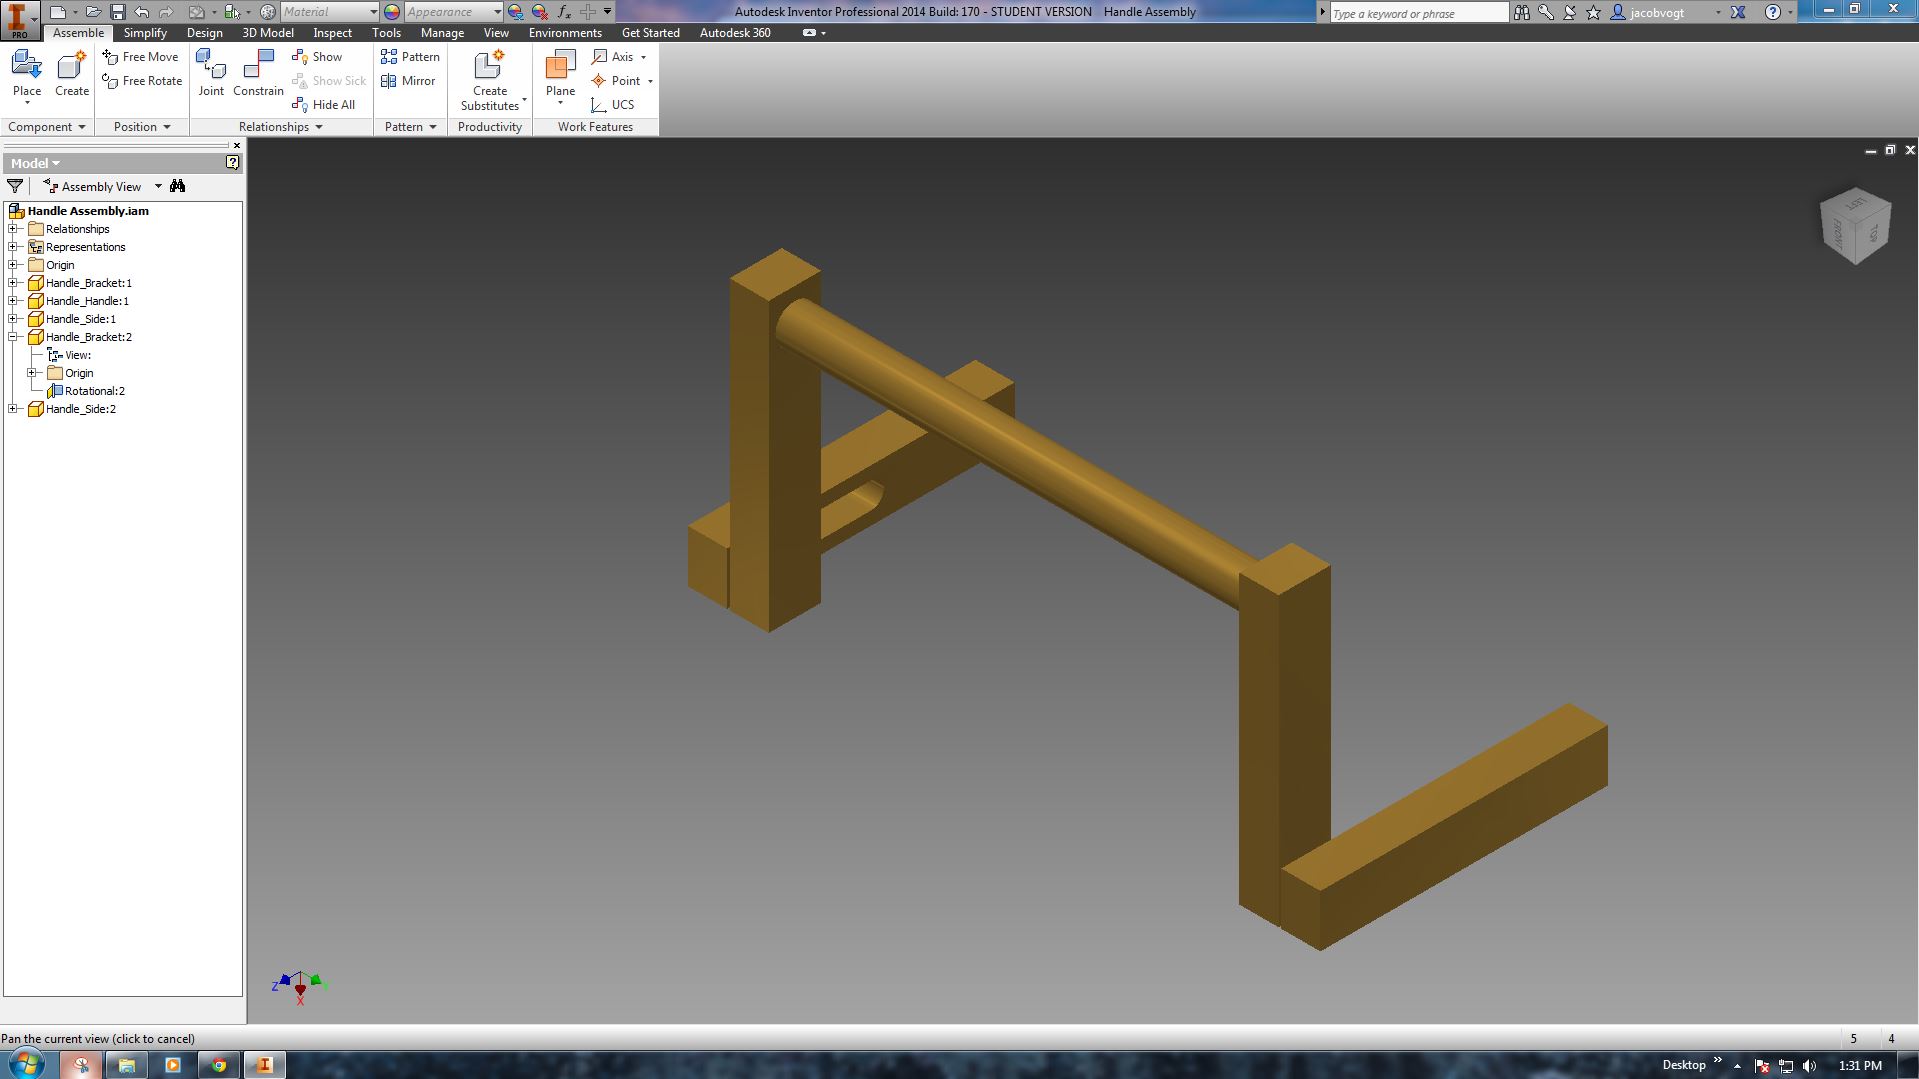Click the ViewCube in the viewport
The image size is (1919, 1079).
pos(1855,227)
